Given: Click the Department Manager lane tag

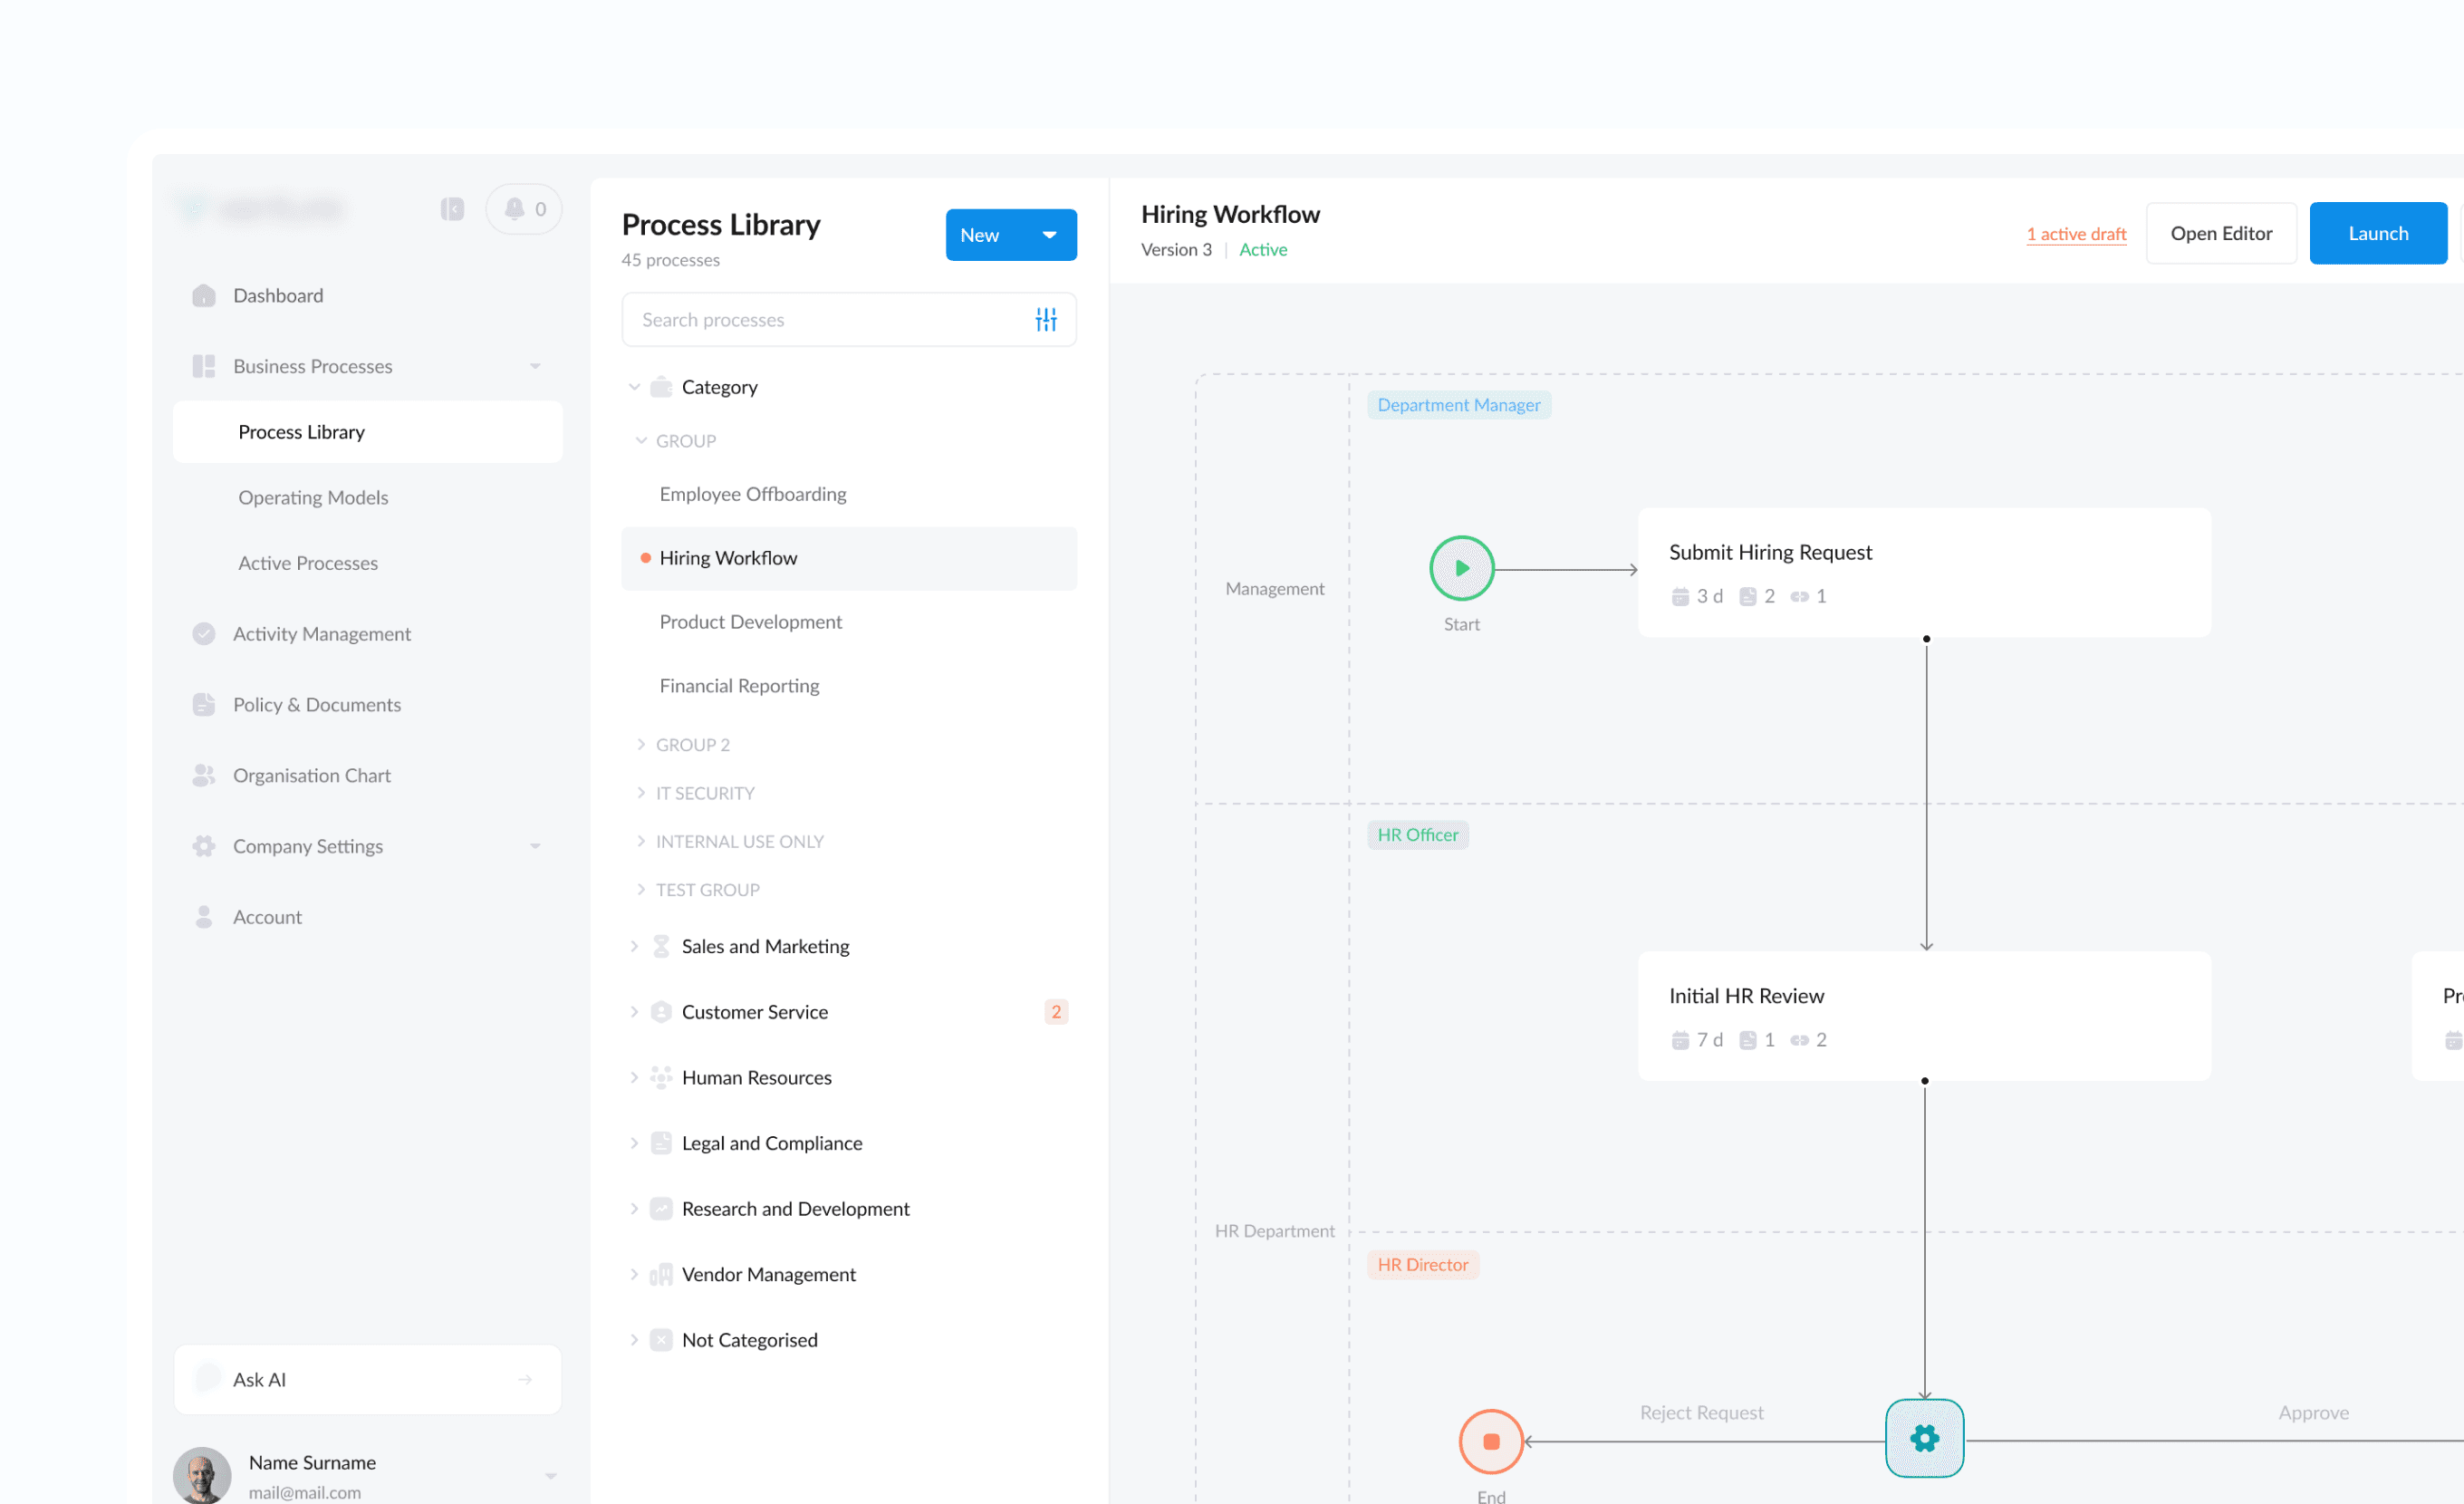Looking at the screenshot, I should 1459,405.
